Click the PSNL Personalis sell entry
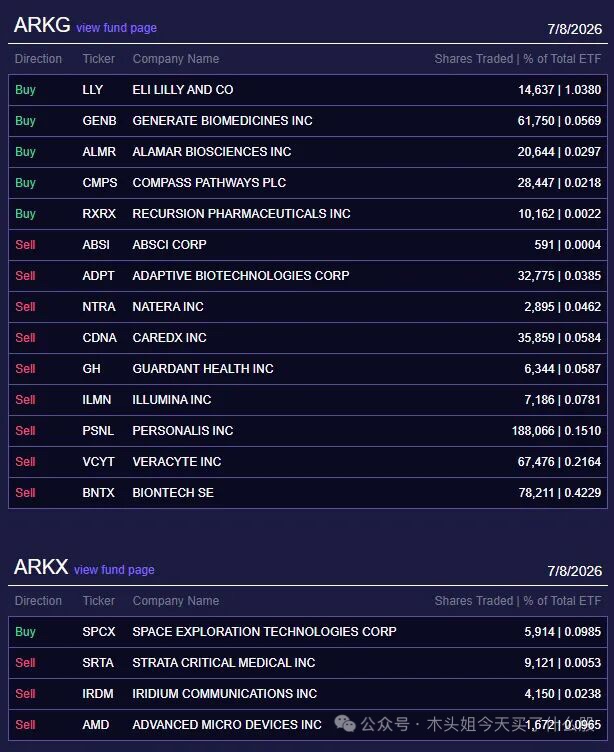The height and width of the screenshot is (752, 614). click(x=308, y=431)
